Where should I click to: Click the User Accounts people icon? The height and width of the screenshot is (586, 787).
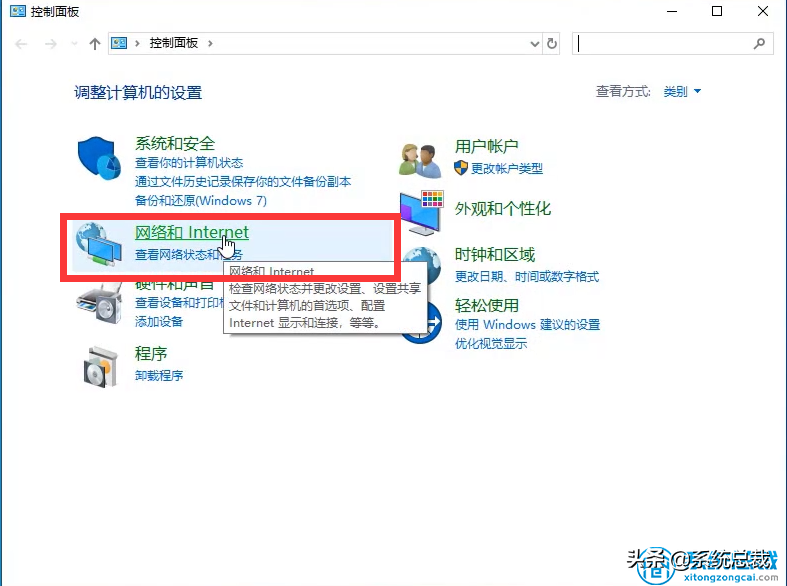[421, 158]
